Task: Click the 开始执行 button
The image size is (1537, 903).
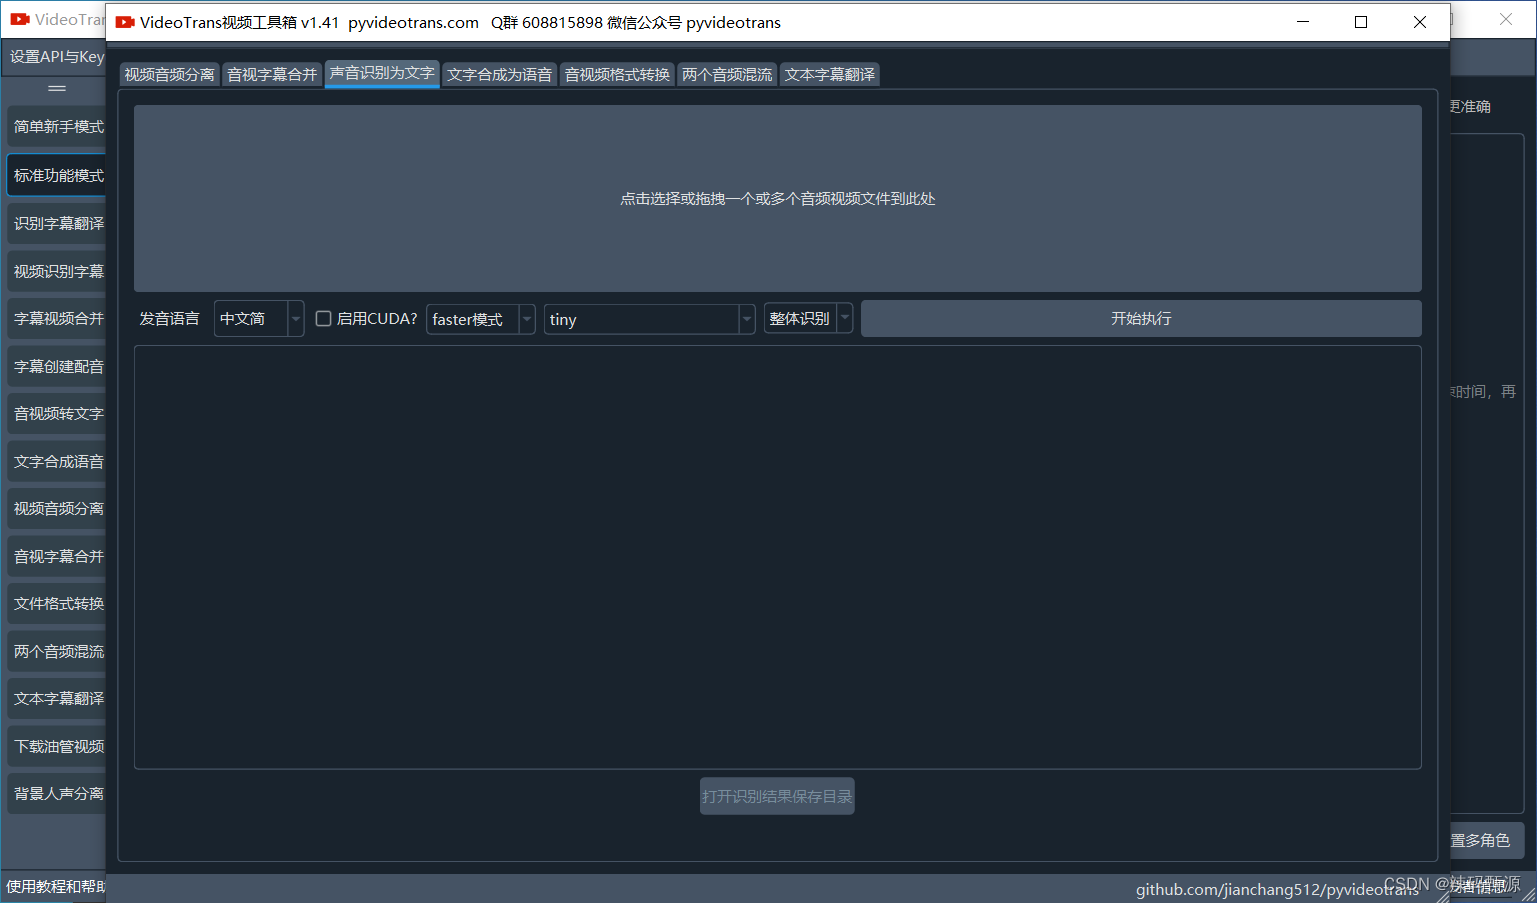Action: [1141, 319]
